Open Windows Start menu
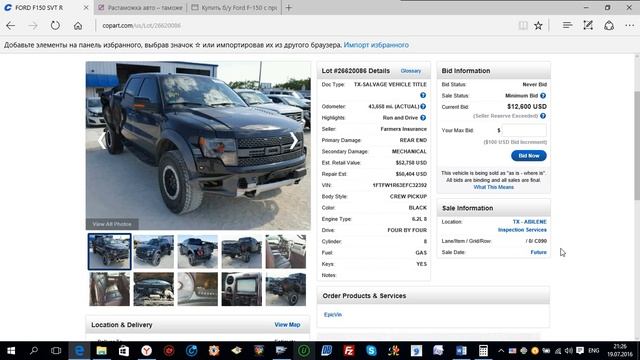640x360 pixels. (x=11, y=351)
